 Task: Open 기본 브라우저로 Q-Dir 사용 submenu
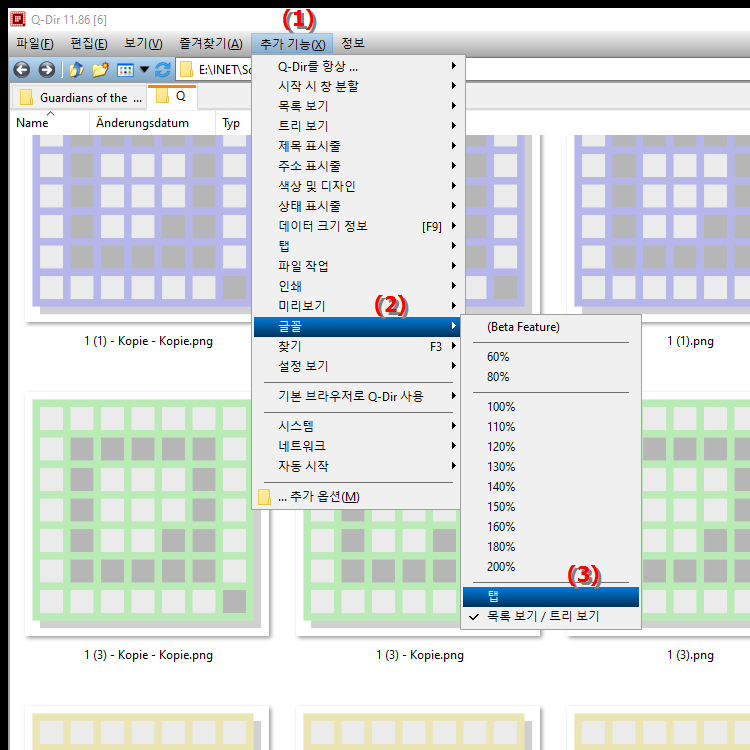point(357,397)
